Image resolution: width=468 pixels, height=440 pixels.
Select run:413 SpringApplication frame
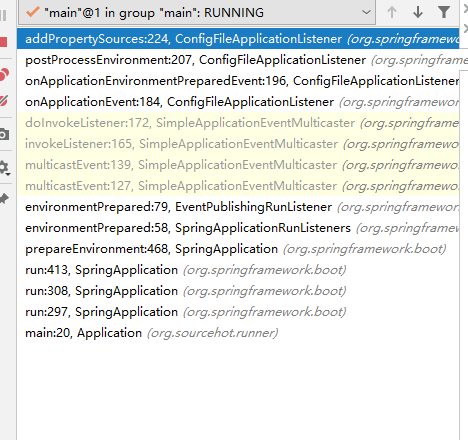(238, 270)
